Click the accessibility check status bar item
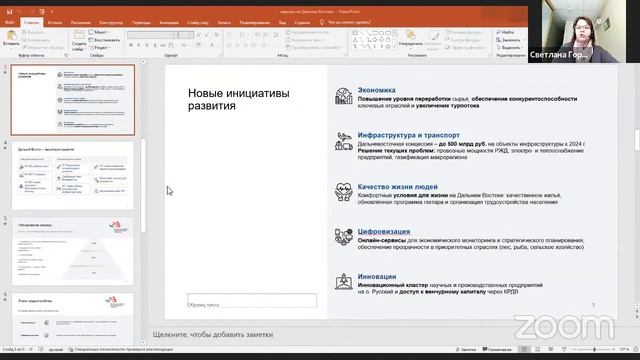 pyautogui.click(x=120, y=349)
